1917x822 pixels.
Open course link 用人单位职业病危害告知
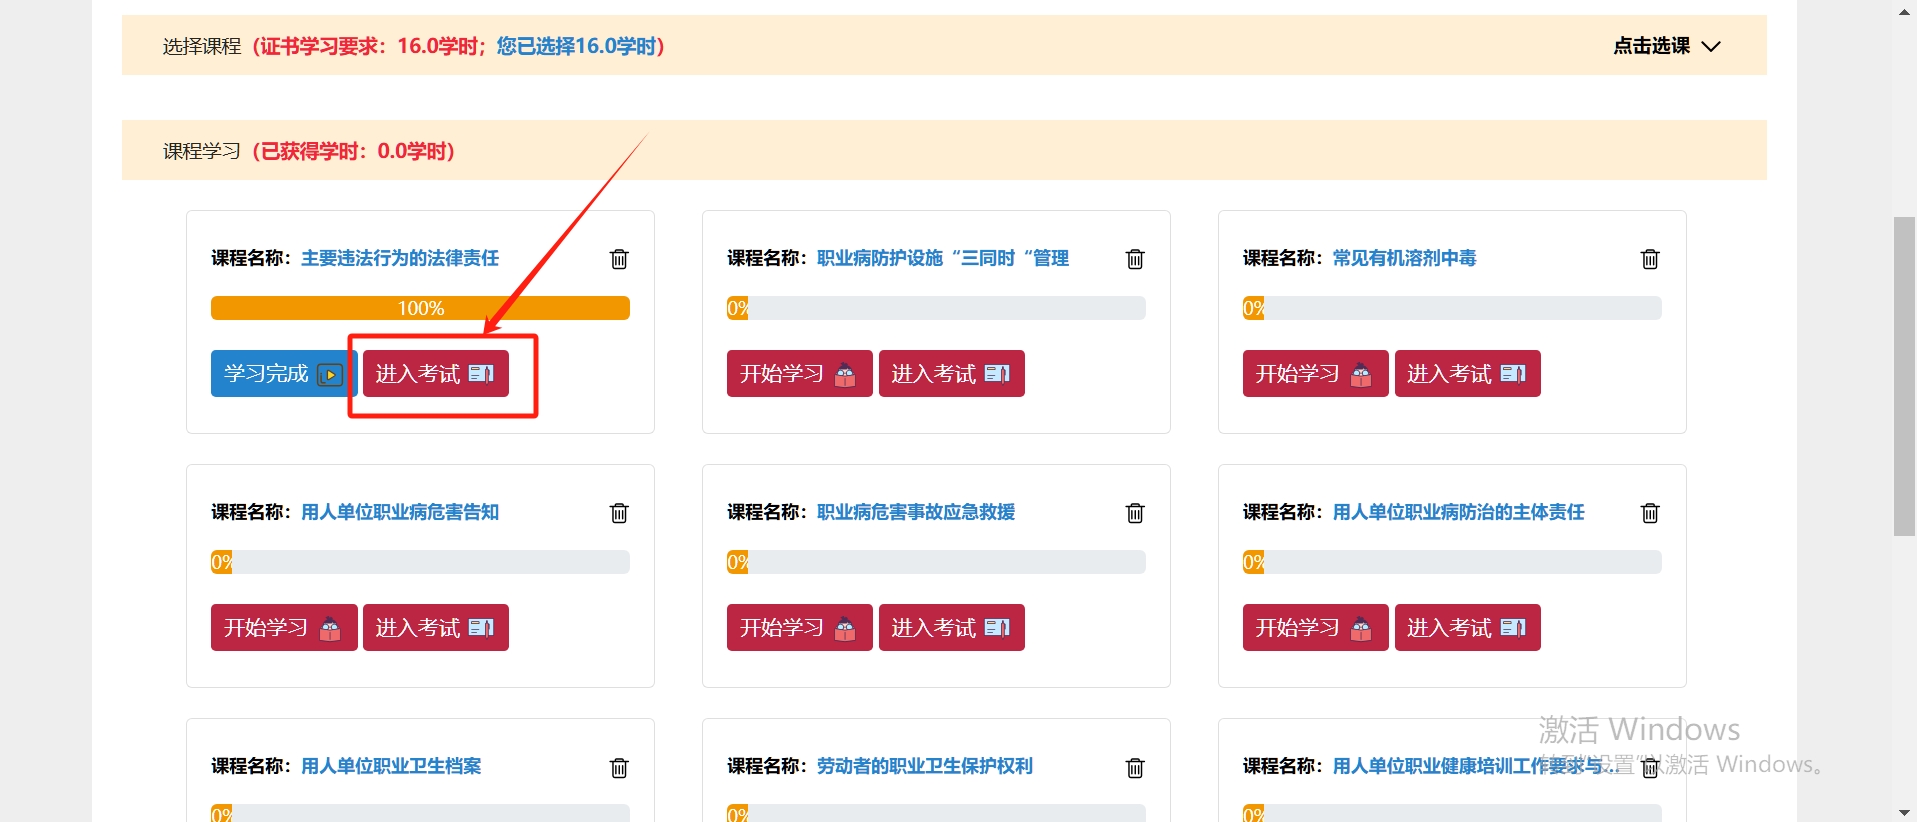pos(400,512)
